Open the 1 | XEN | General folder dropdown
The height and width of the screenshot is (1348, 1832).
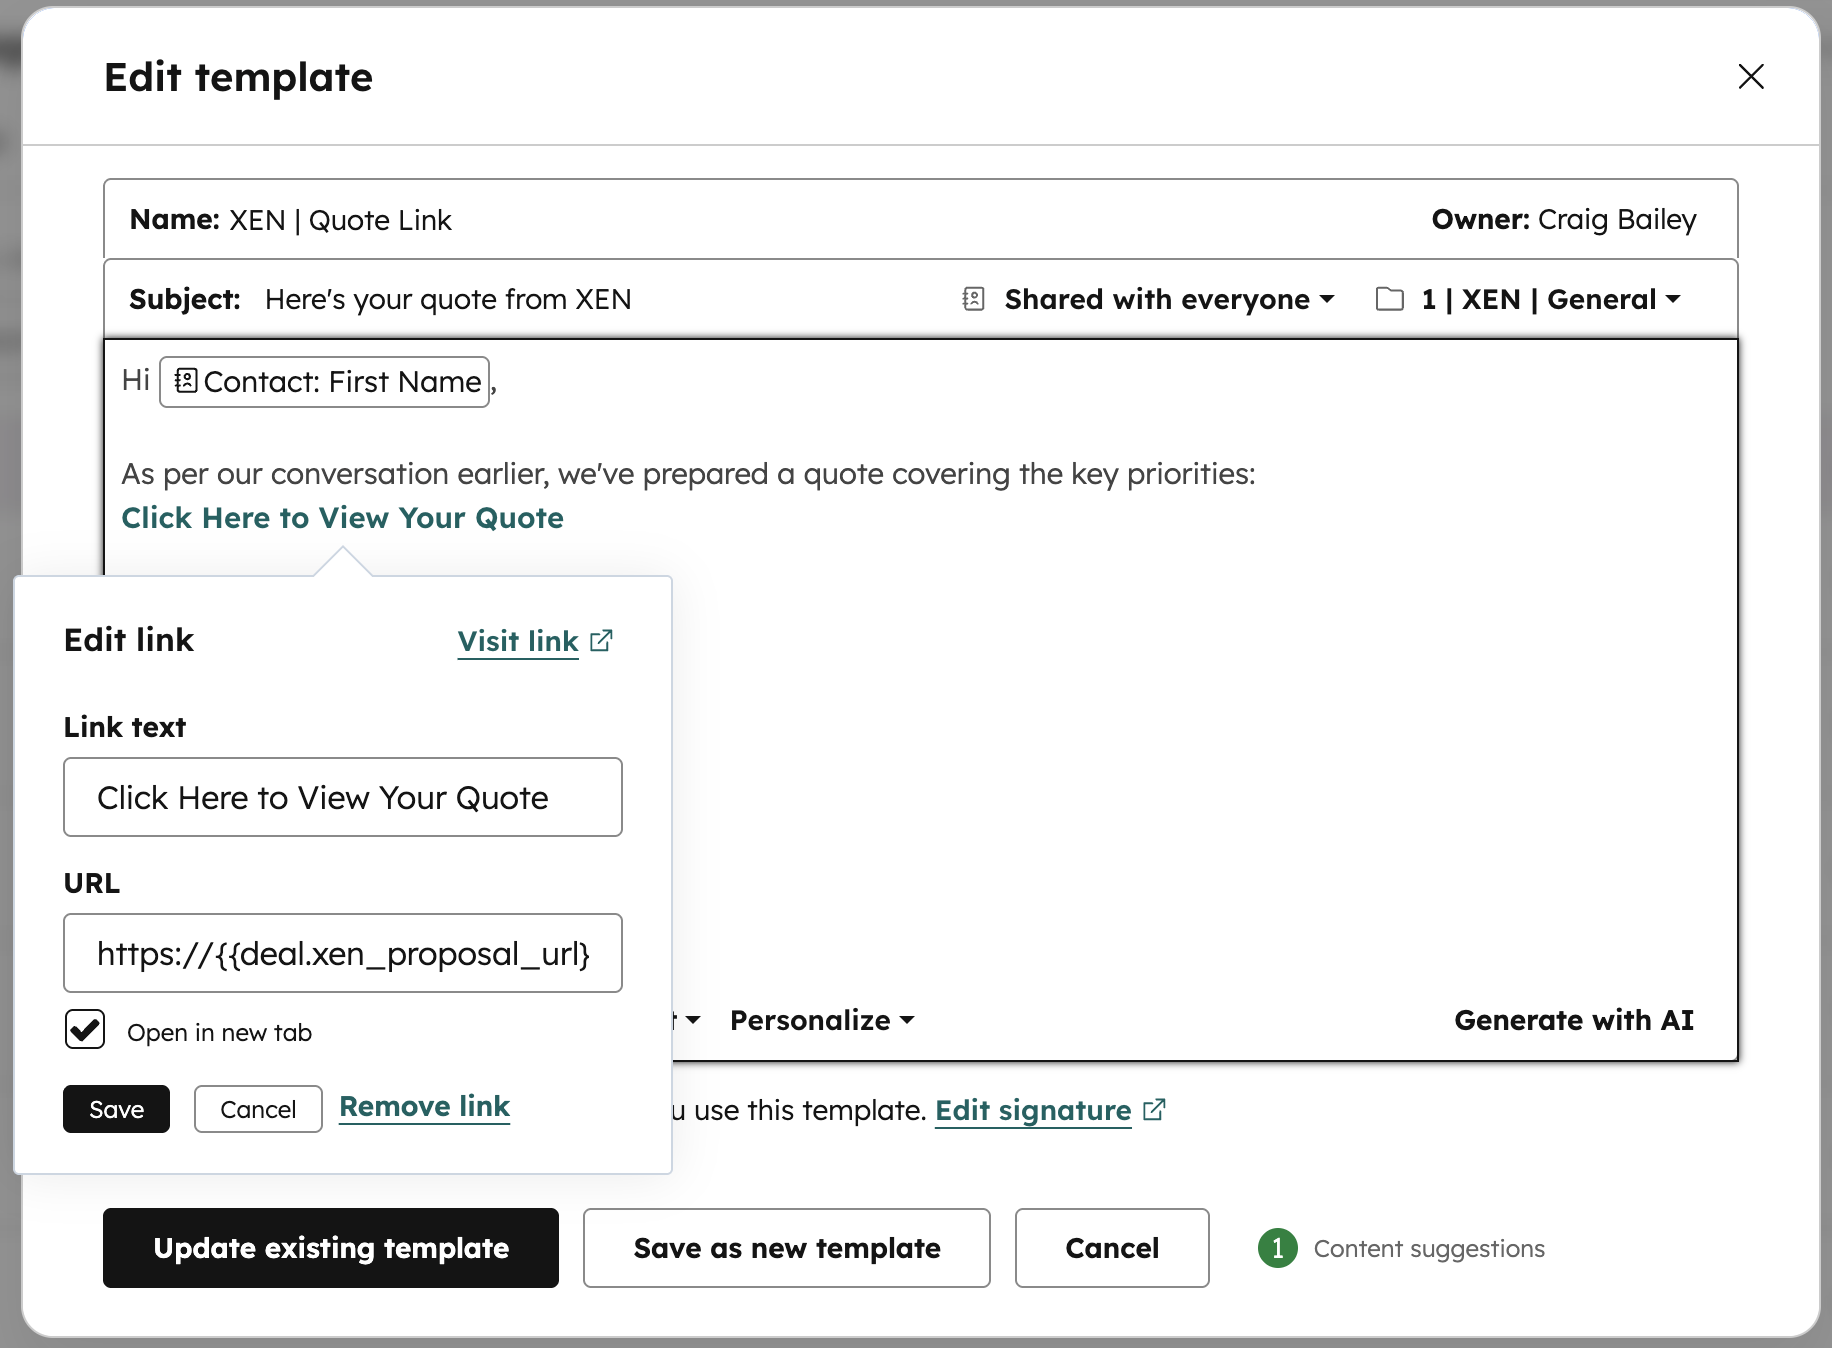(x=1550, y=299)
